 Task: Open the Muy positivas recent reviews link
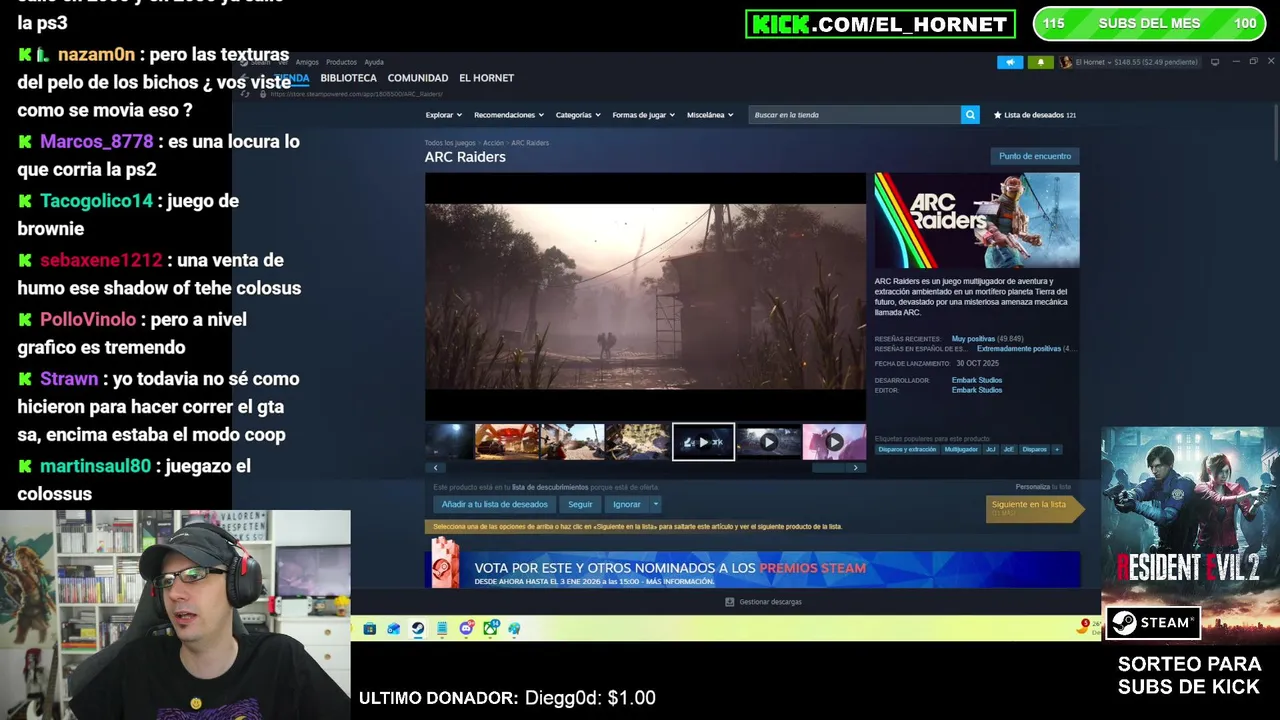click(x=973, y=339)
